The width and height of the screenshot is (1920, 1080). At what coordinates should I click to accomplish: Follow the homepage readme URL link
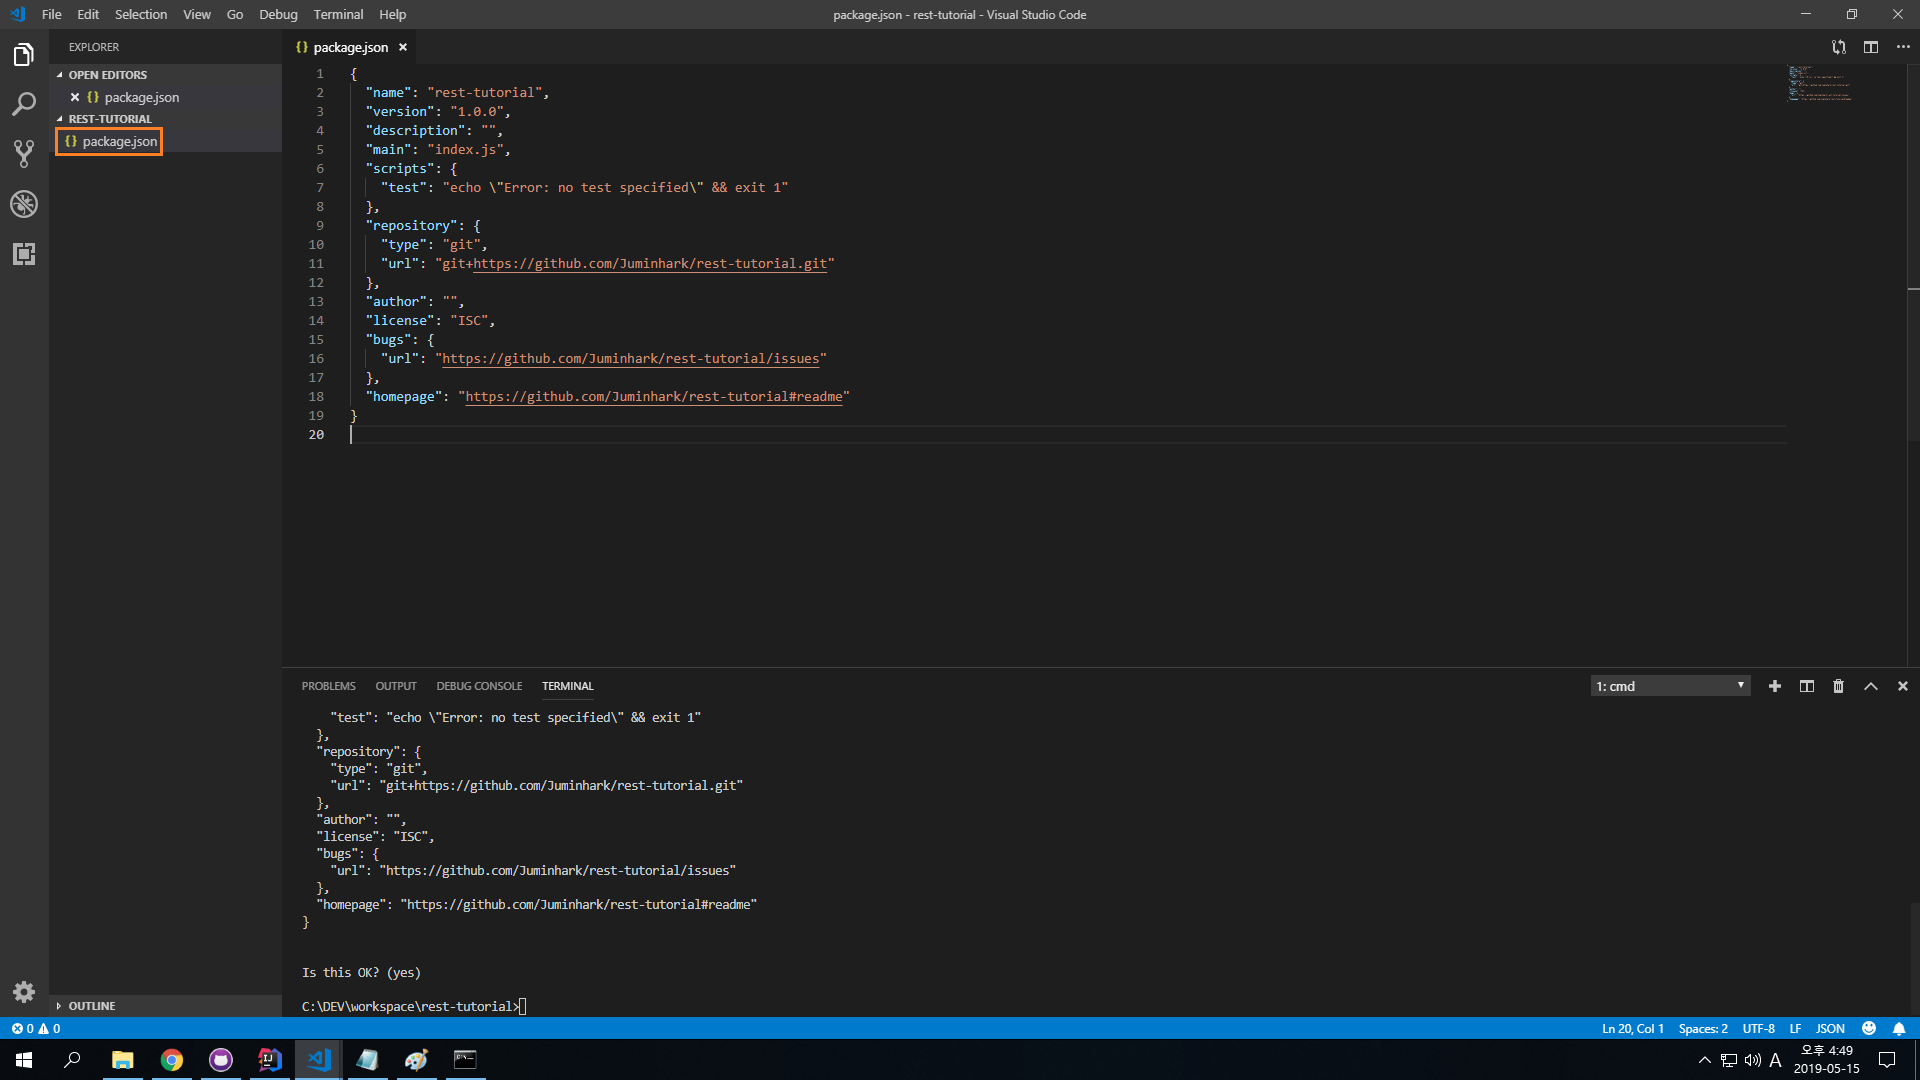tap(654, 396)
